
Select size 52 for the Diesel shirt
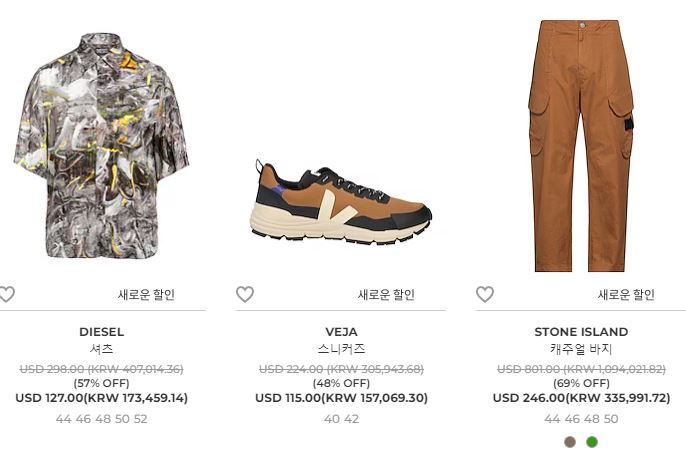coord(140,419)
